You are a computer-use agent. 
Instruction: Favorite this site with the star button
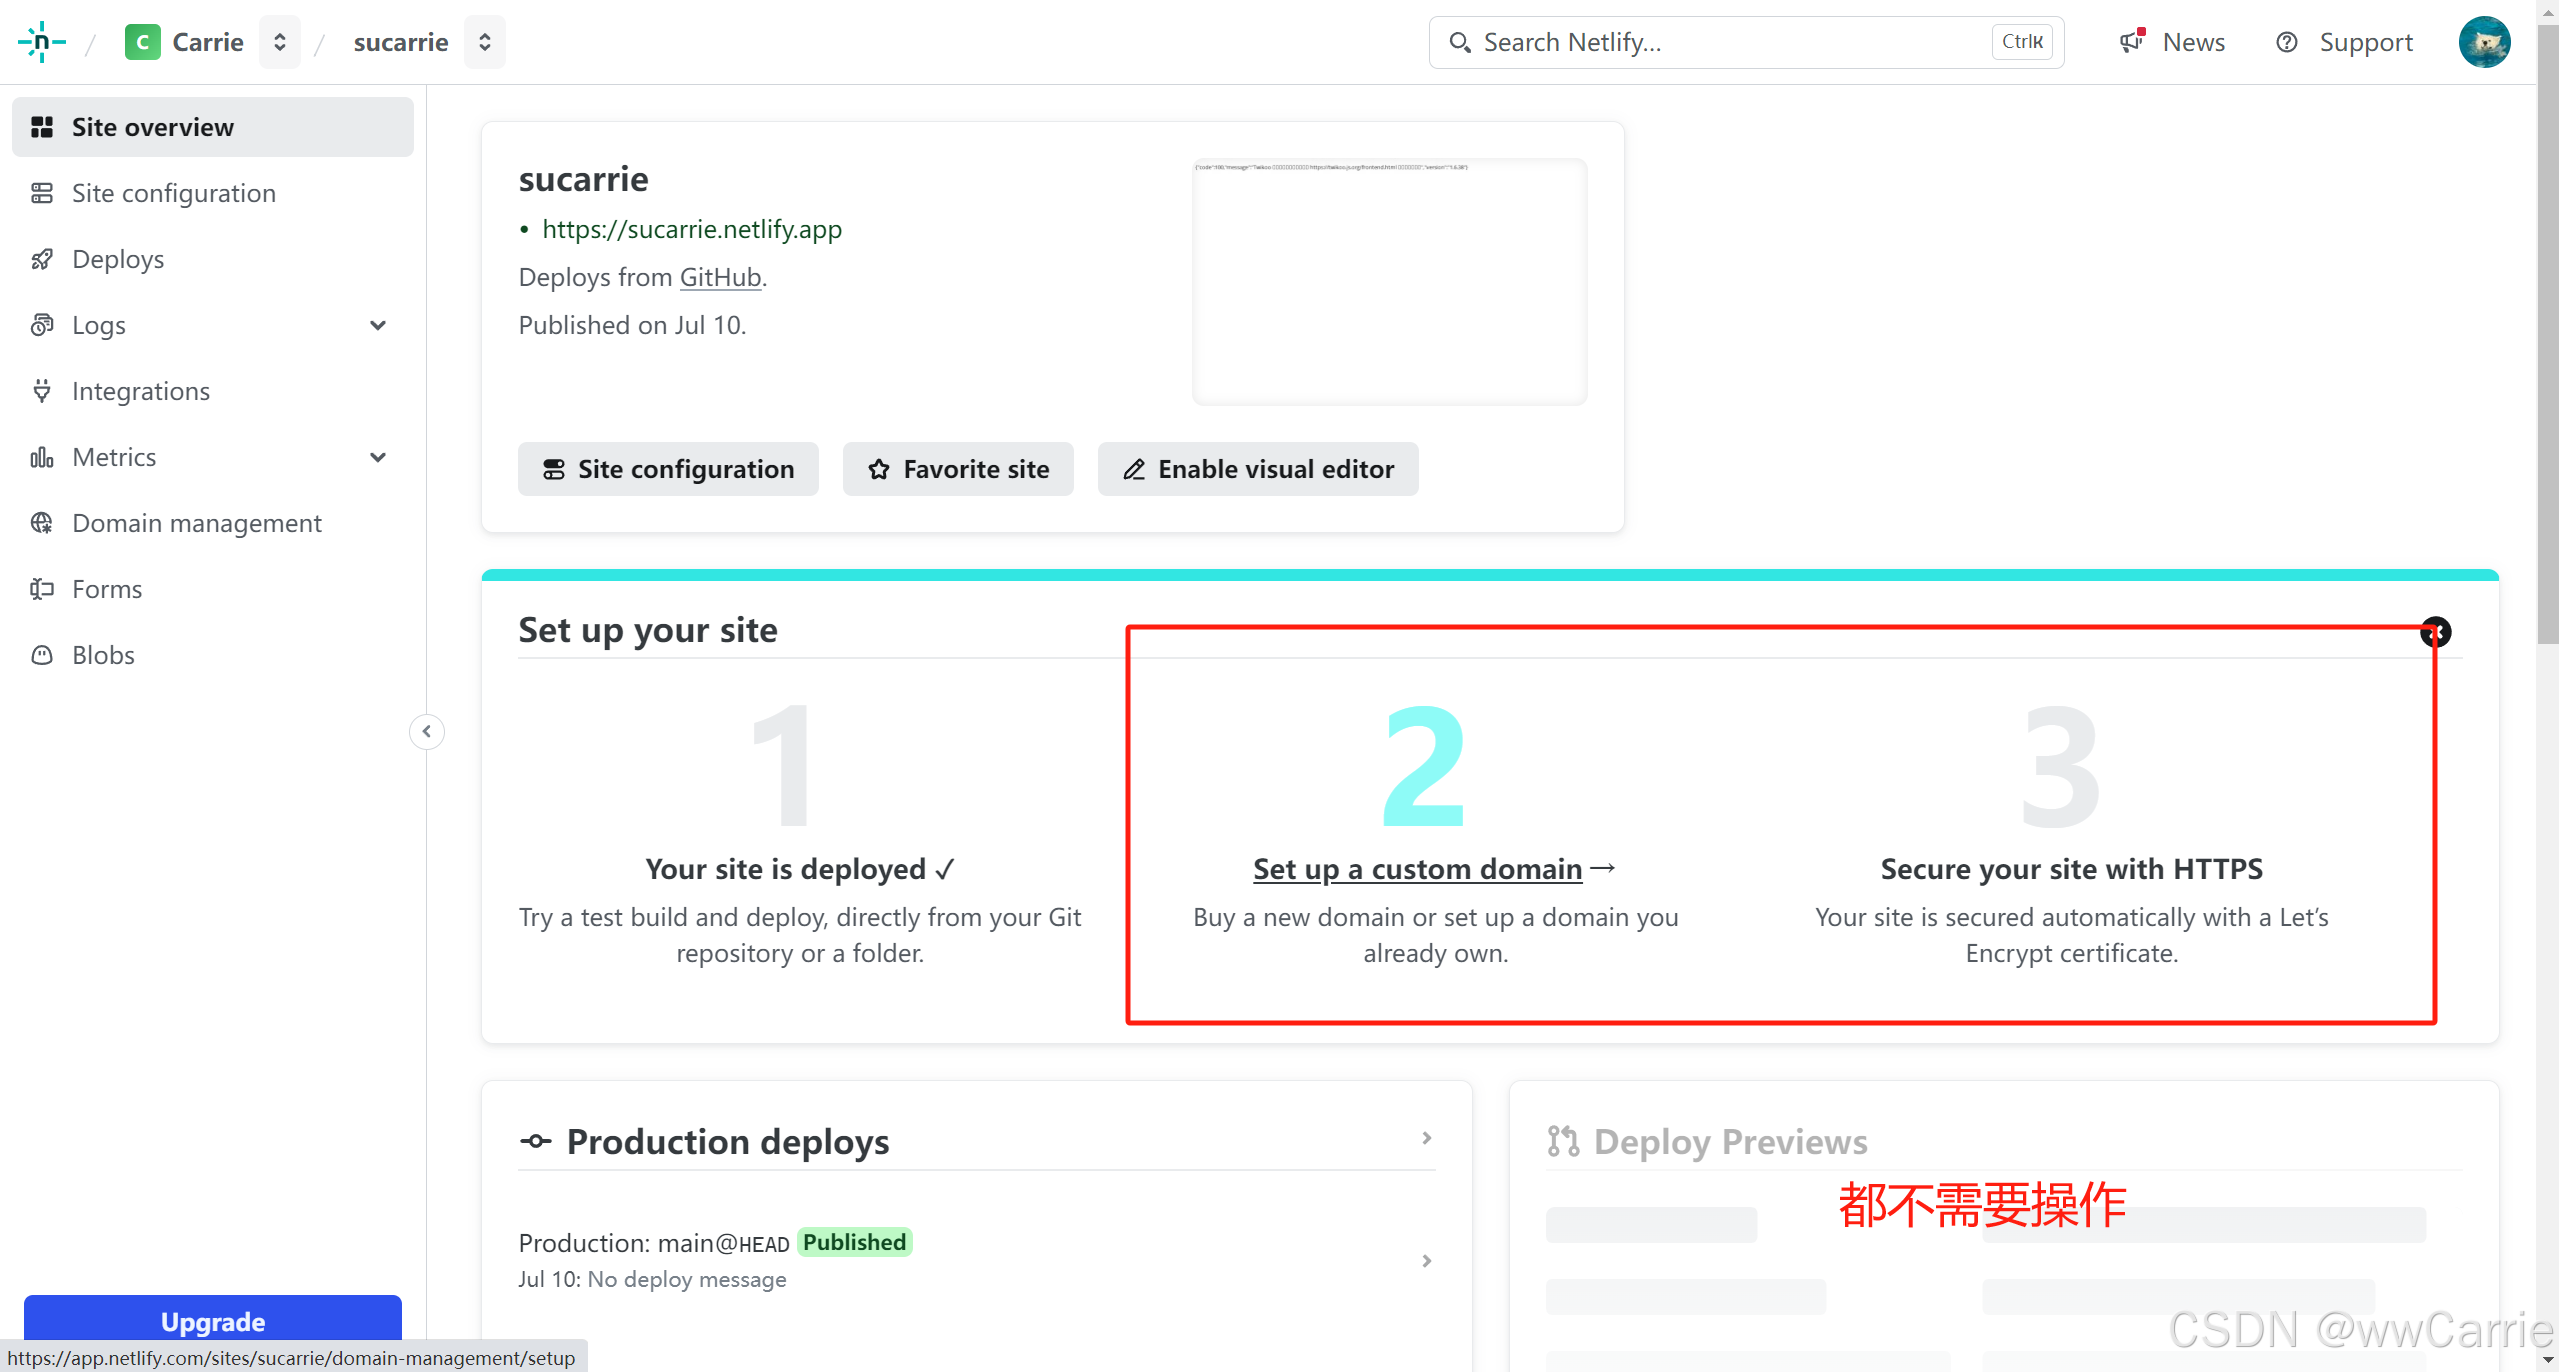(957, 469)
